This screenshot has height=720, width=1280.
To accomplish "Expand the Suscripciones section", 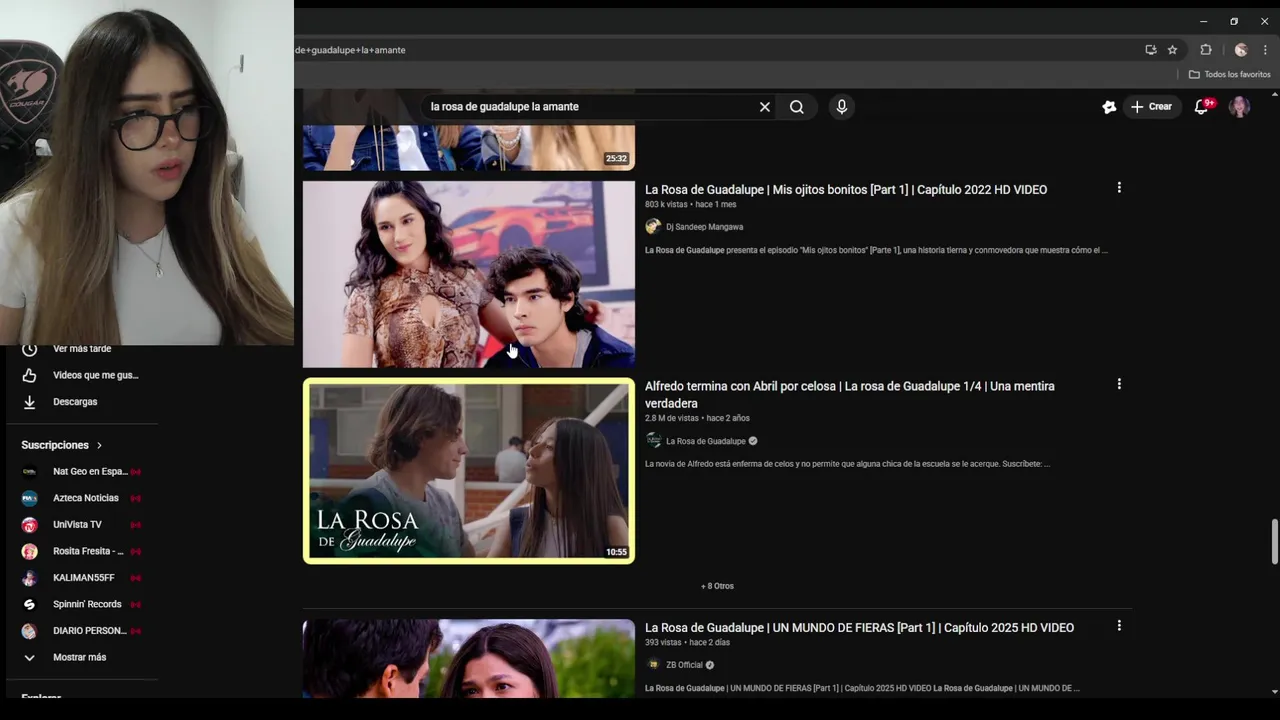I will [x=62, y=445].
